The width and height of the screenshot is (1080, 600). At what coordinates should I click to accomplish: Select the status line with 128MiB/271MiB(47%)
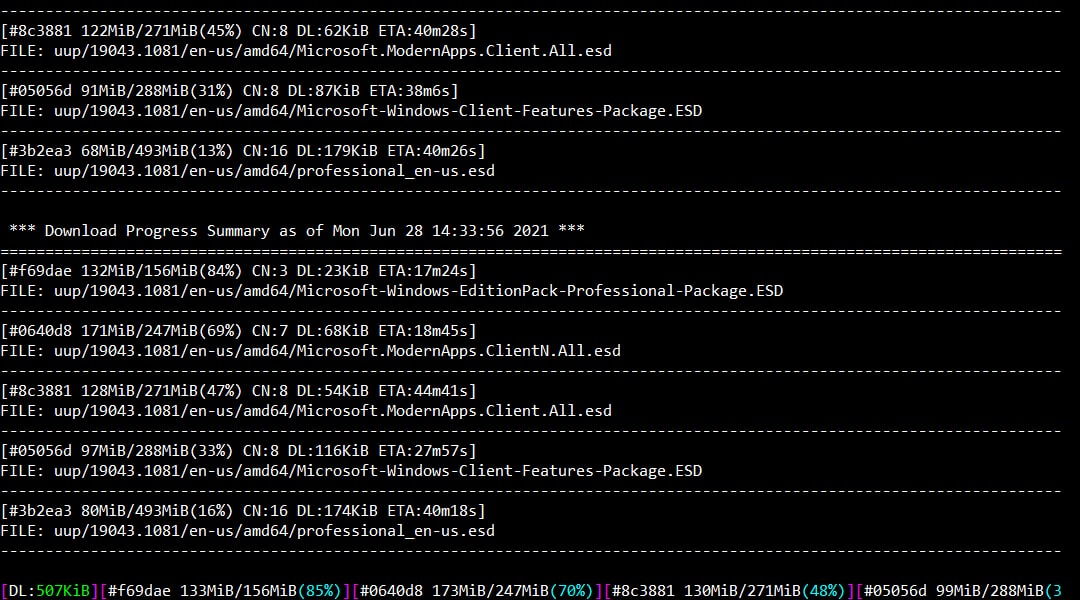(238, 391)
